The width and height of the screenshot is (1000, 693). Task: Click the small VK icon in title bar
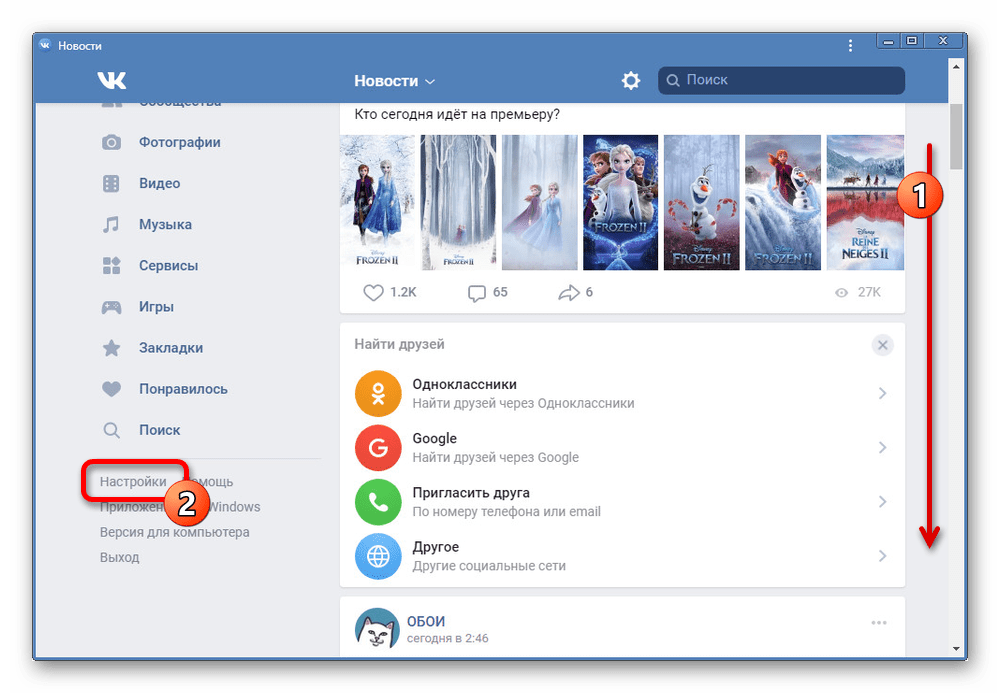pos(45,45)
